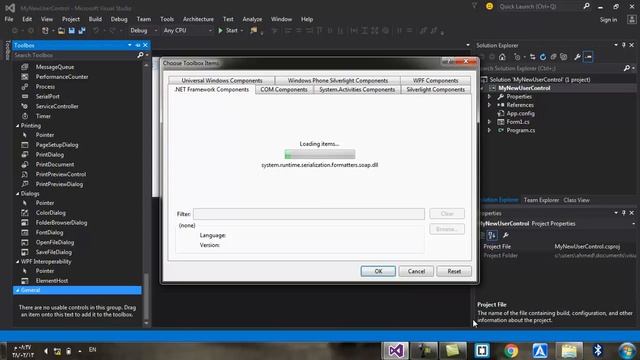Select the ColorDialog toolbox item
The height and width of the screenshot is (360, 640).
click(51, 213)
